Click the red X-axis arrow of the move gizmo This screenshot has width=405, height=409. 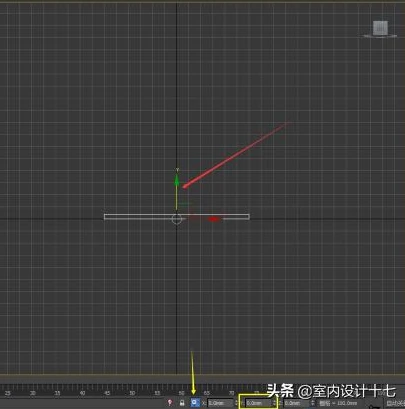tap(214, 219)
